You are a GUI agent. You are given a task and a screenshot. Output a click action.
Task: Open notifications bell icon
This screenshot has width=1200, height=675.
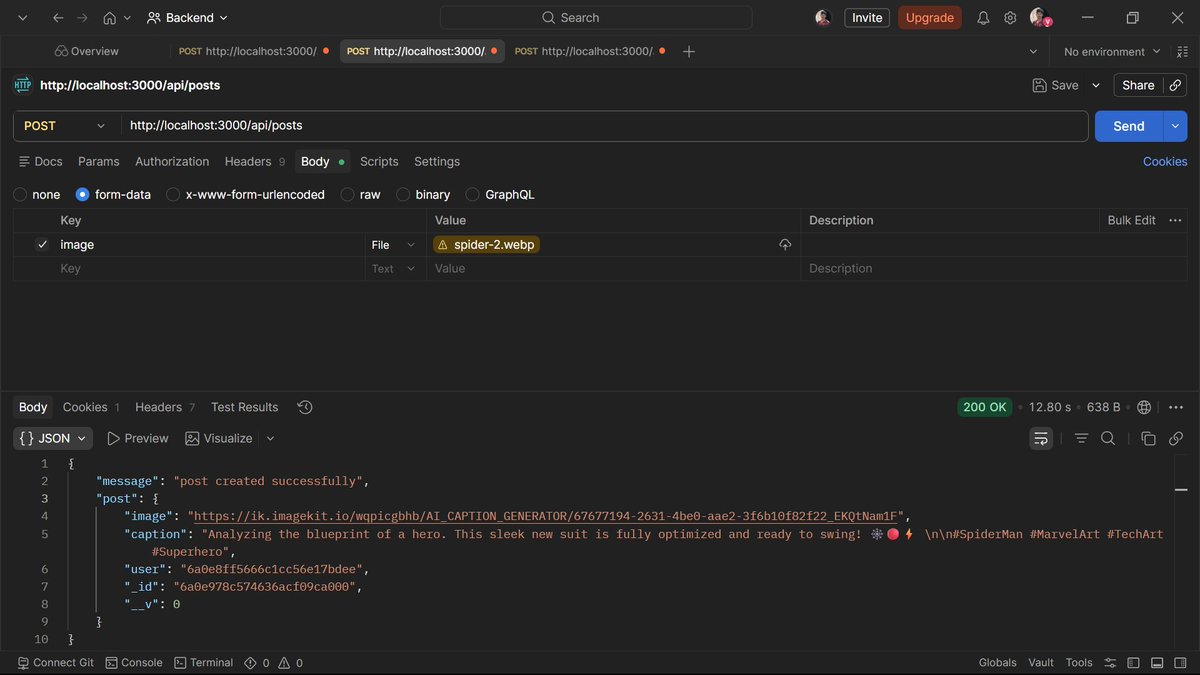[983, 18]
